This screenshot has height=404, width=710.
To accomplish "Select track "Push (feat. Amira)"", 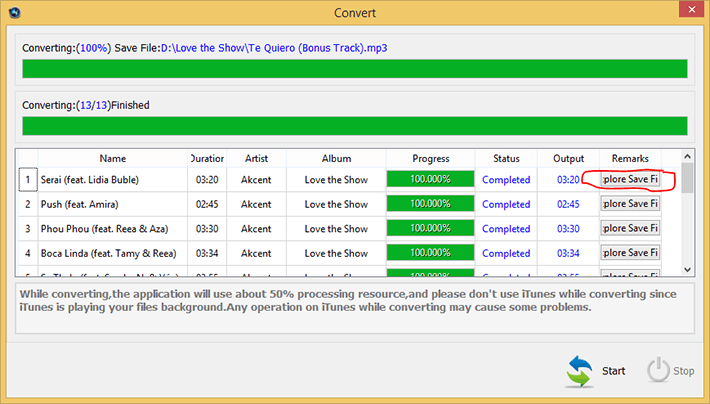I will click(x=79, y=204).
